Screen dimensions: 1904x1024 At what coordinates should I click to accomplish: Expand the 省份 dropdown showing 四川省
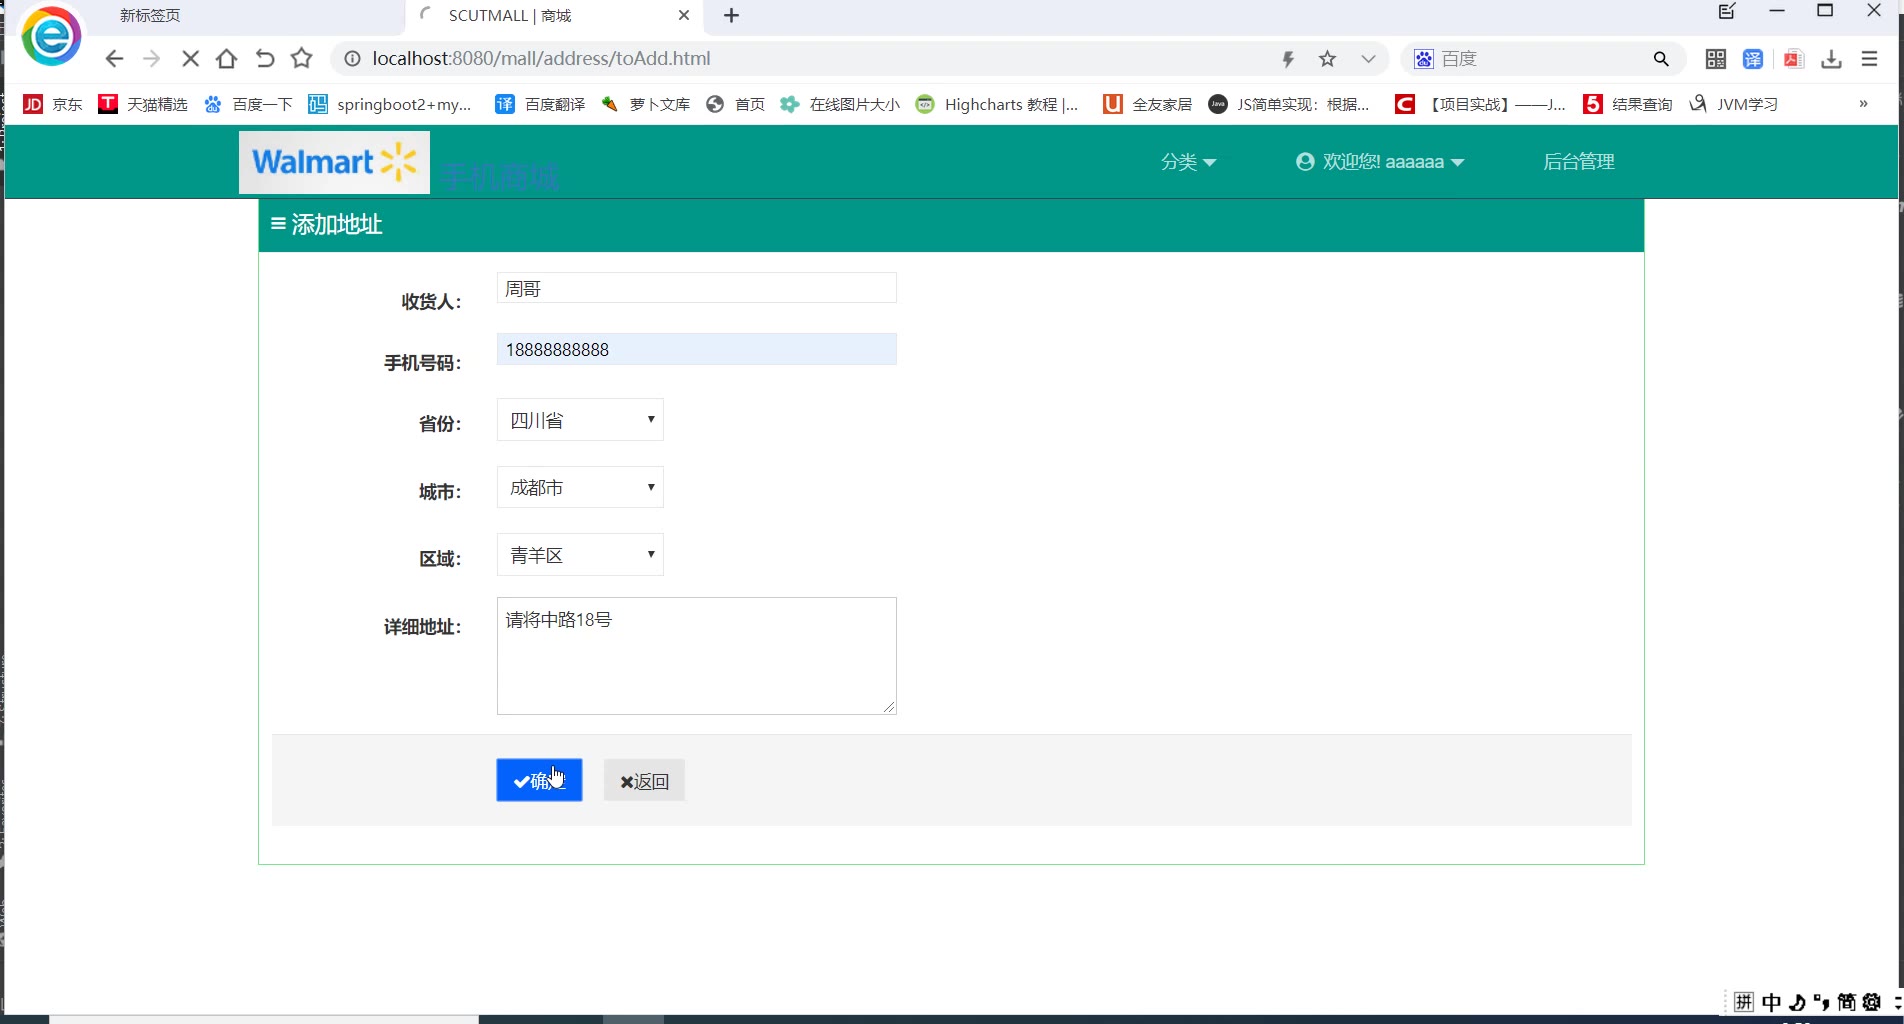[580, 420]
